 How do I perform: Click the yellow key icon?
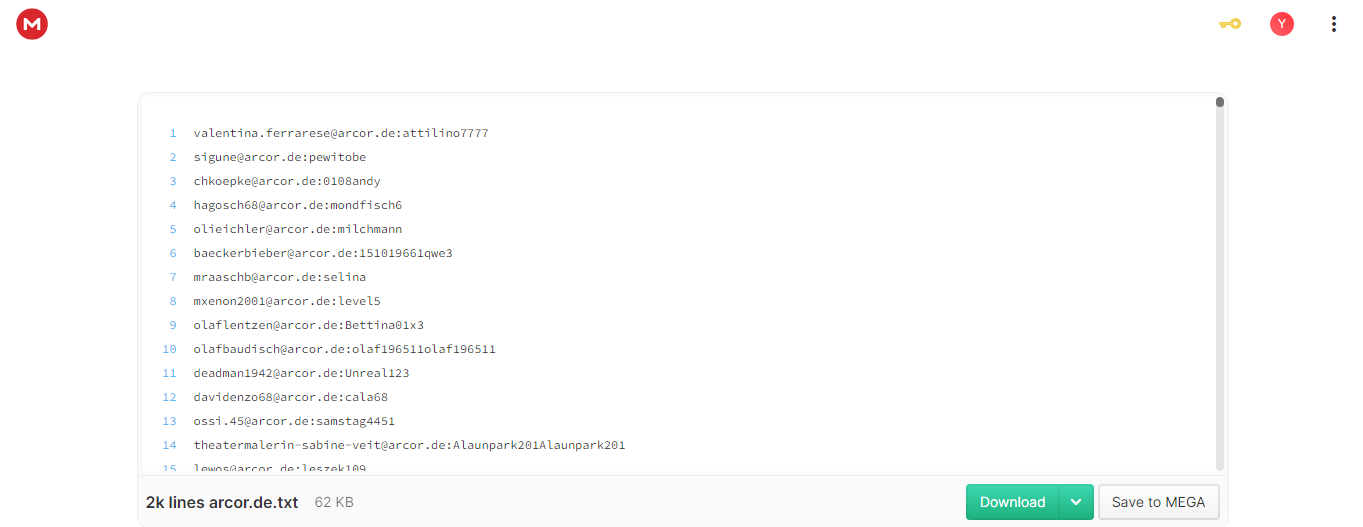1229,24
